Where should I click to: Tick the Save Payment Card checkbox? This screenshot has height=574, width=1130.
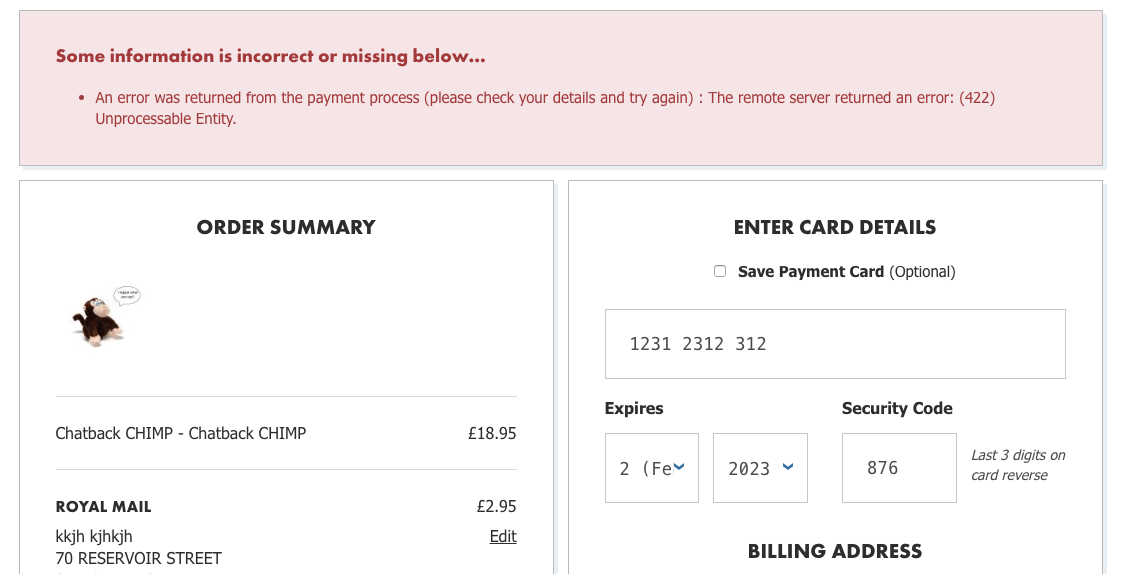(720, 271)
